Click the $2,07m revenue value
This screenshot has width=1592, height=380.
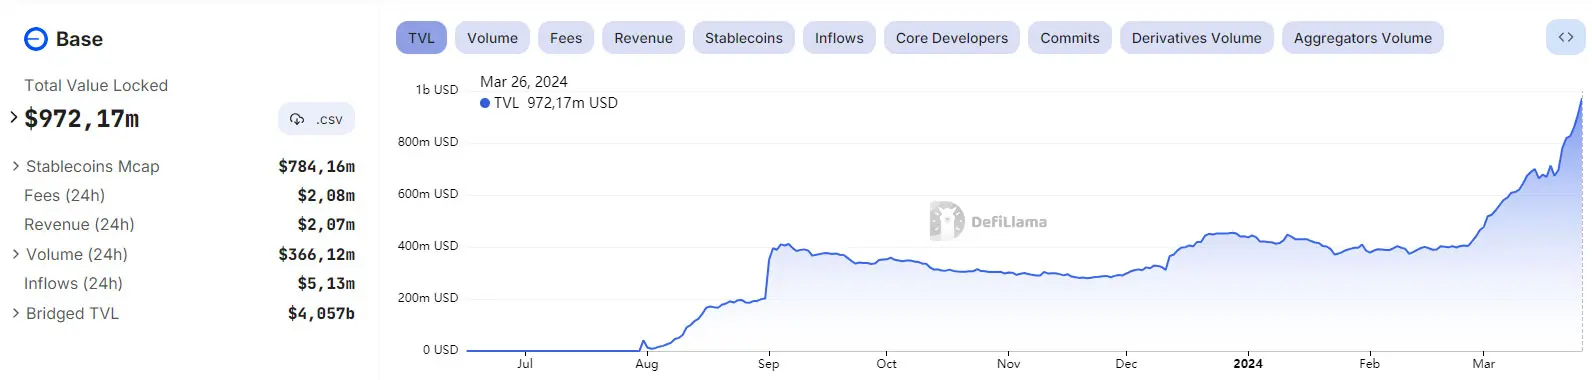(326, 224)
